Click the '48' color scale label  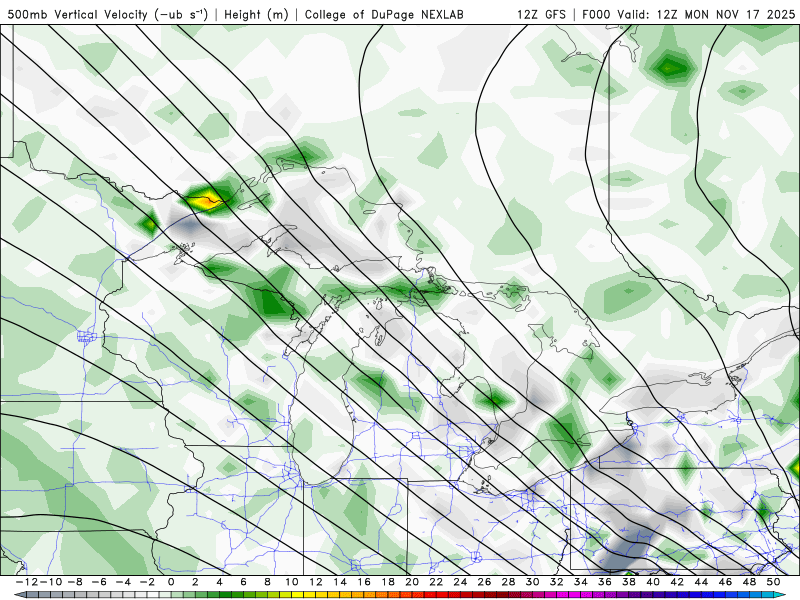click(x=749, y=582)
